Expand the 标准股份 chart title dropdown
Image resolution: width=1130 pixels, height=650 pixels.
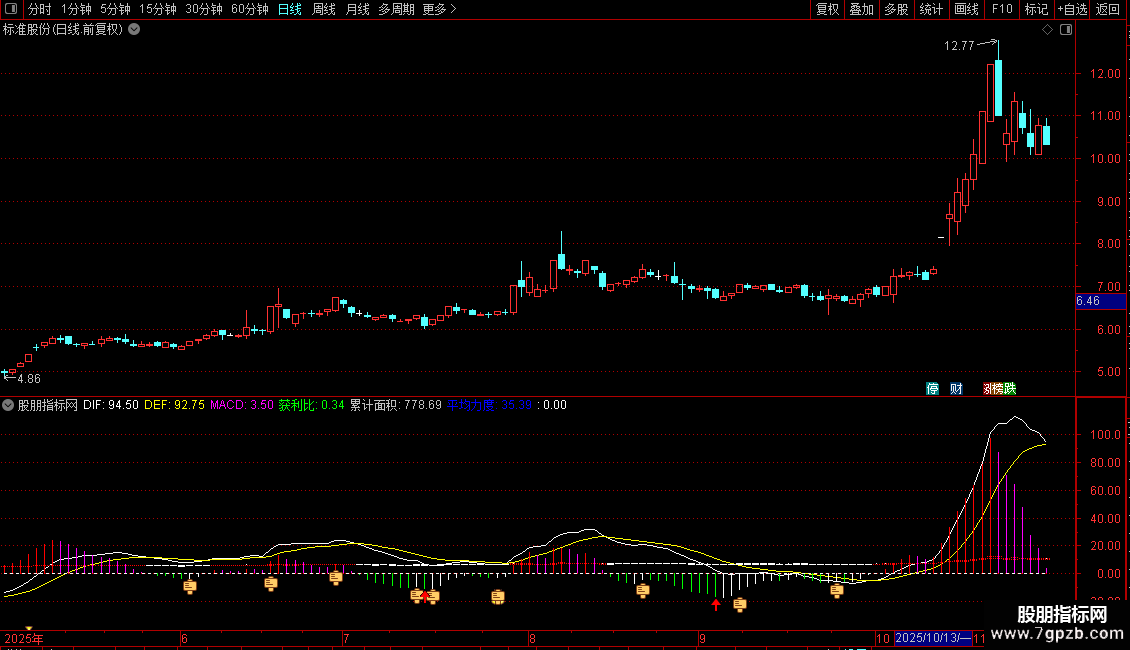[134, 29]
